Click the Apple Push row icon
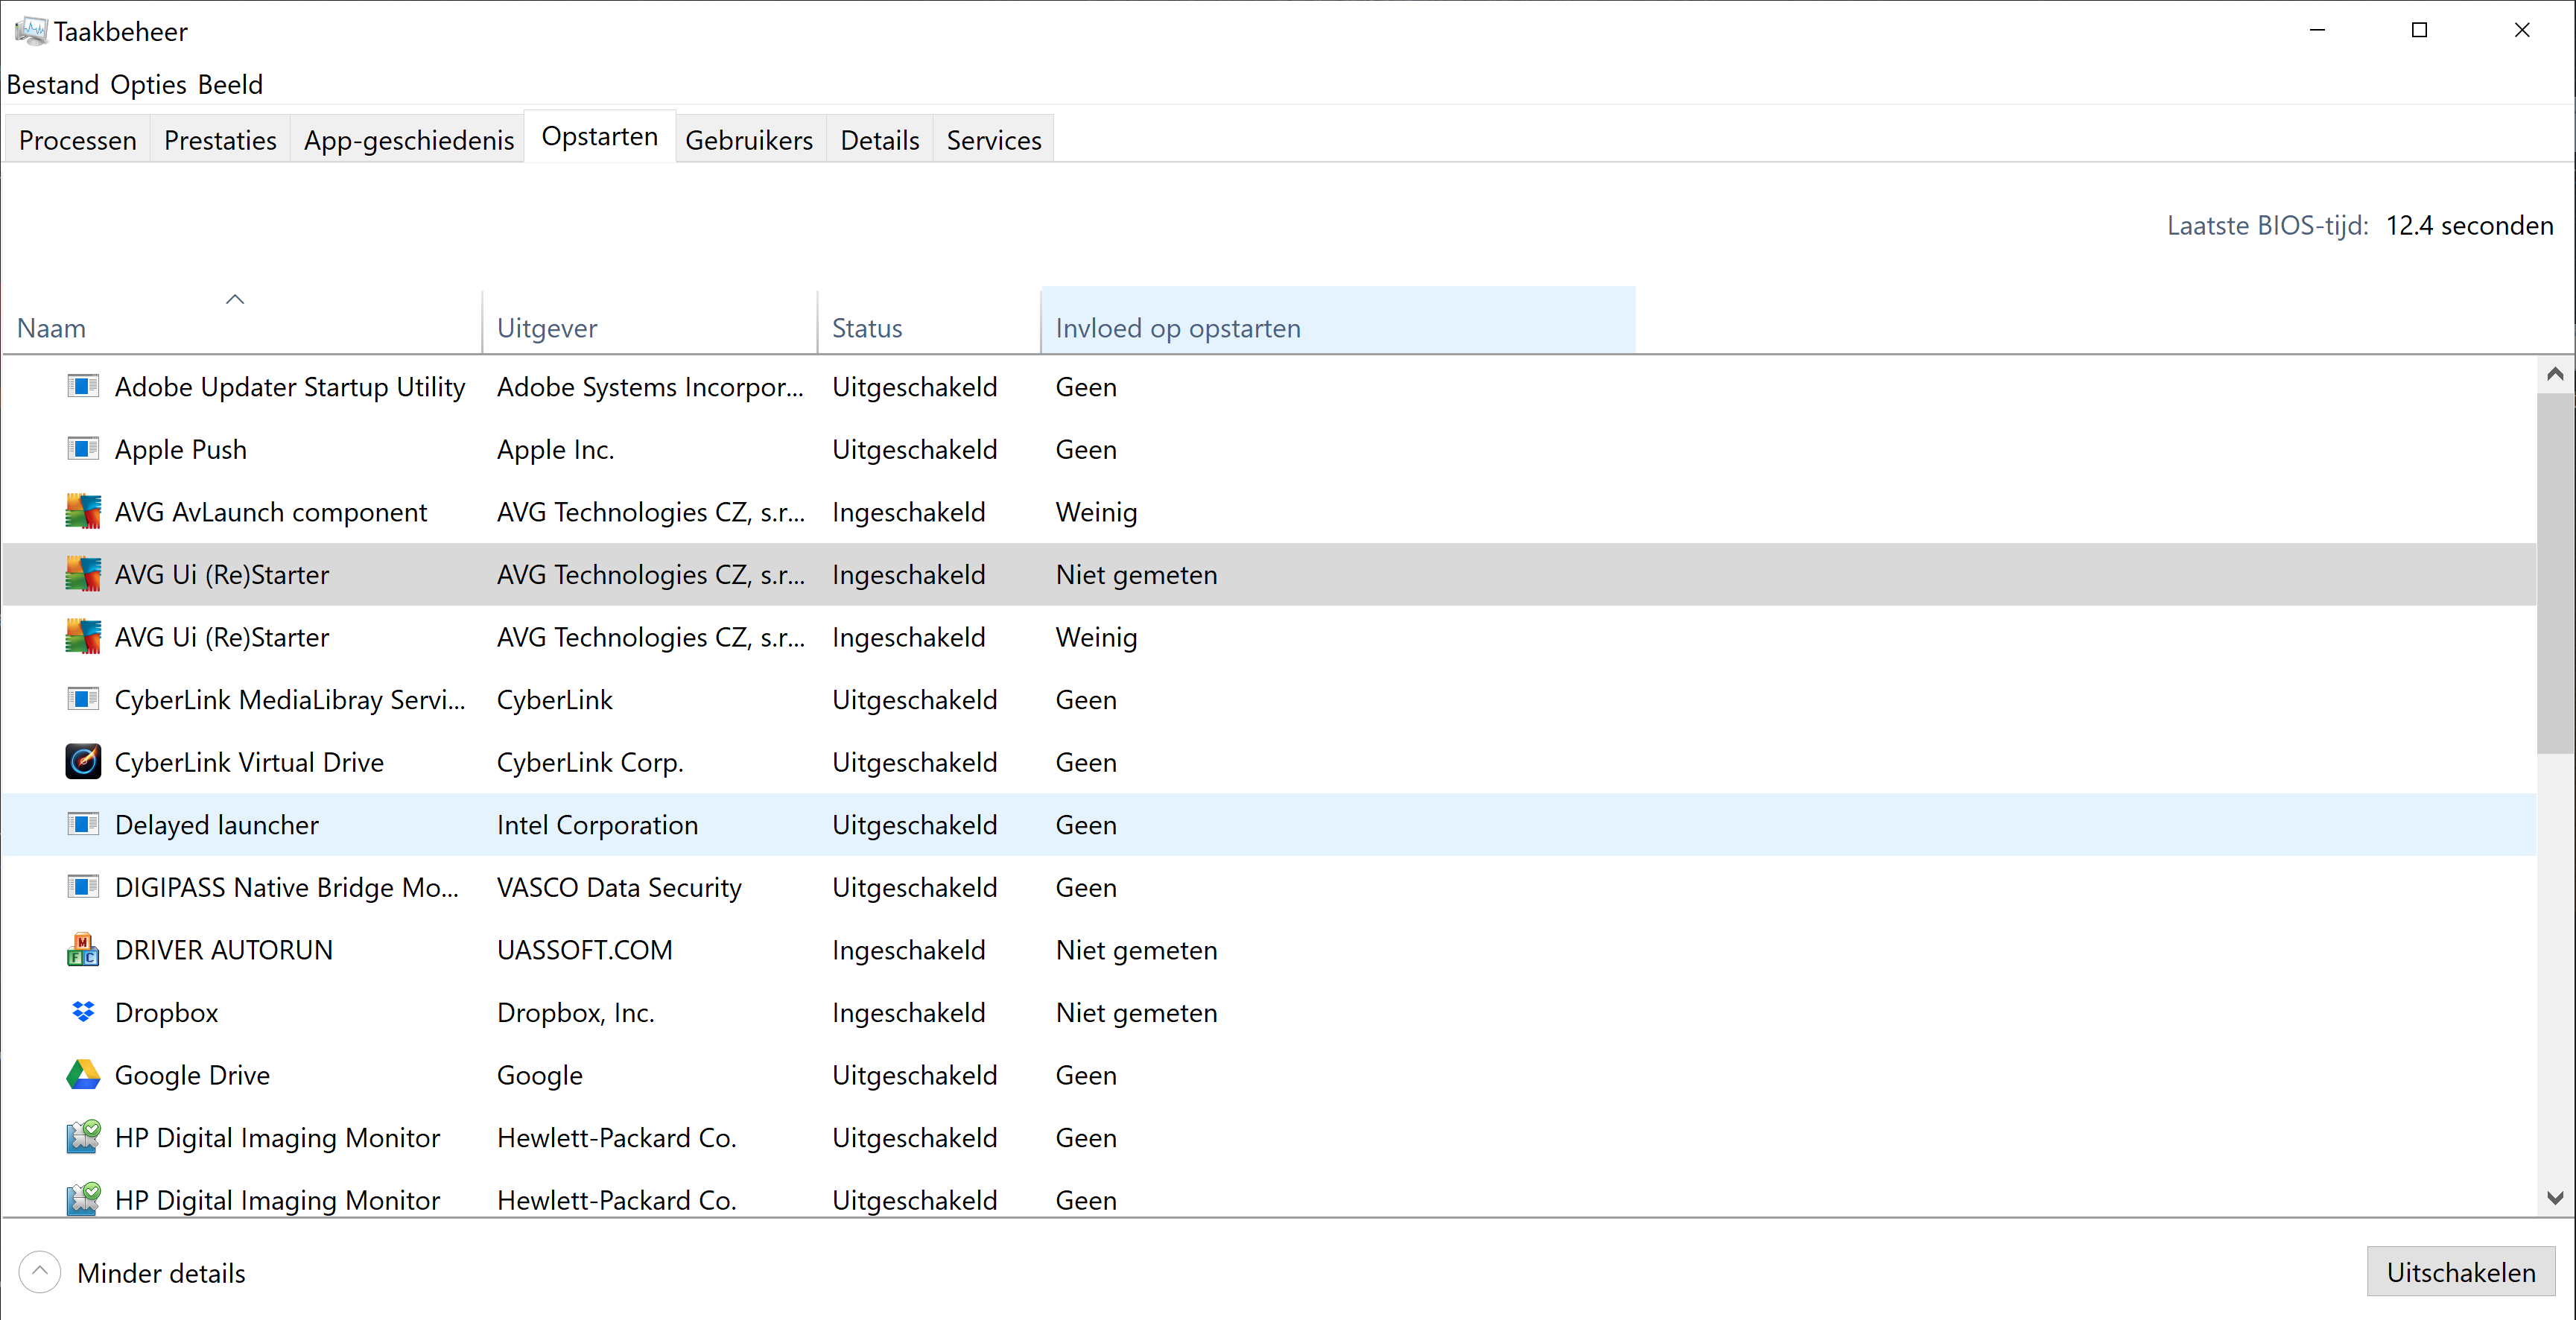Screen dimensions: 2576x1320 pos(83,449)
